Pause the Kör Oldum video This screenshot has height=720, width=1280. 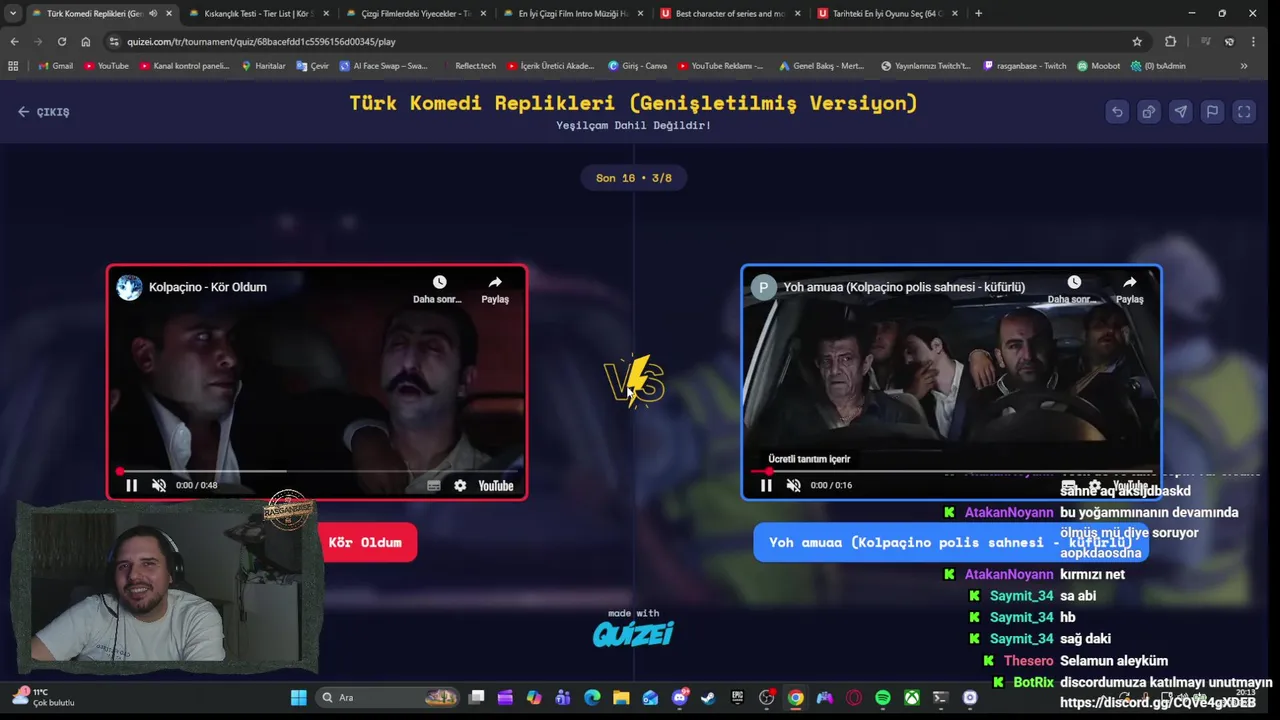click(x=131, y=485)
